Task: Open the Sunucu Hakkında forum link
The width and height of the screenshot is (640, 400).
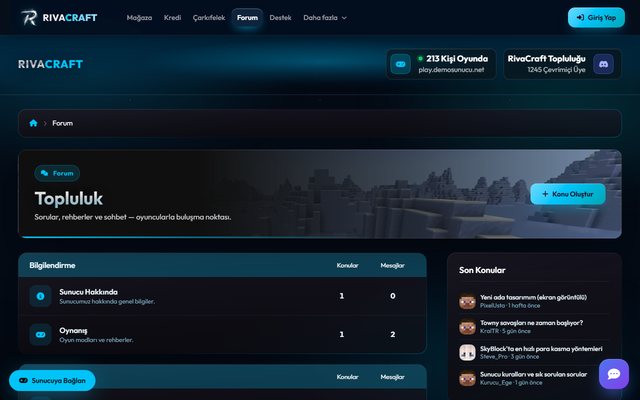Action: pos(89,292)
